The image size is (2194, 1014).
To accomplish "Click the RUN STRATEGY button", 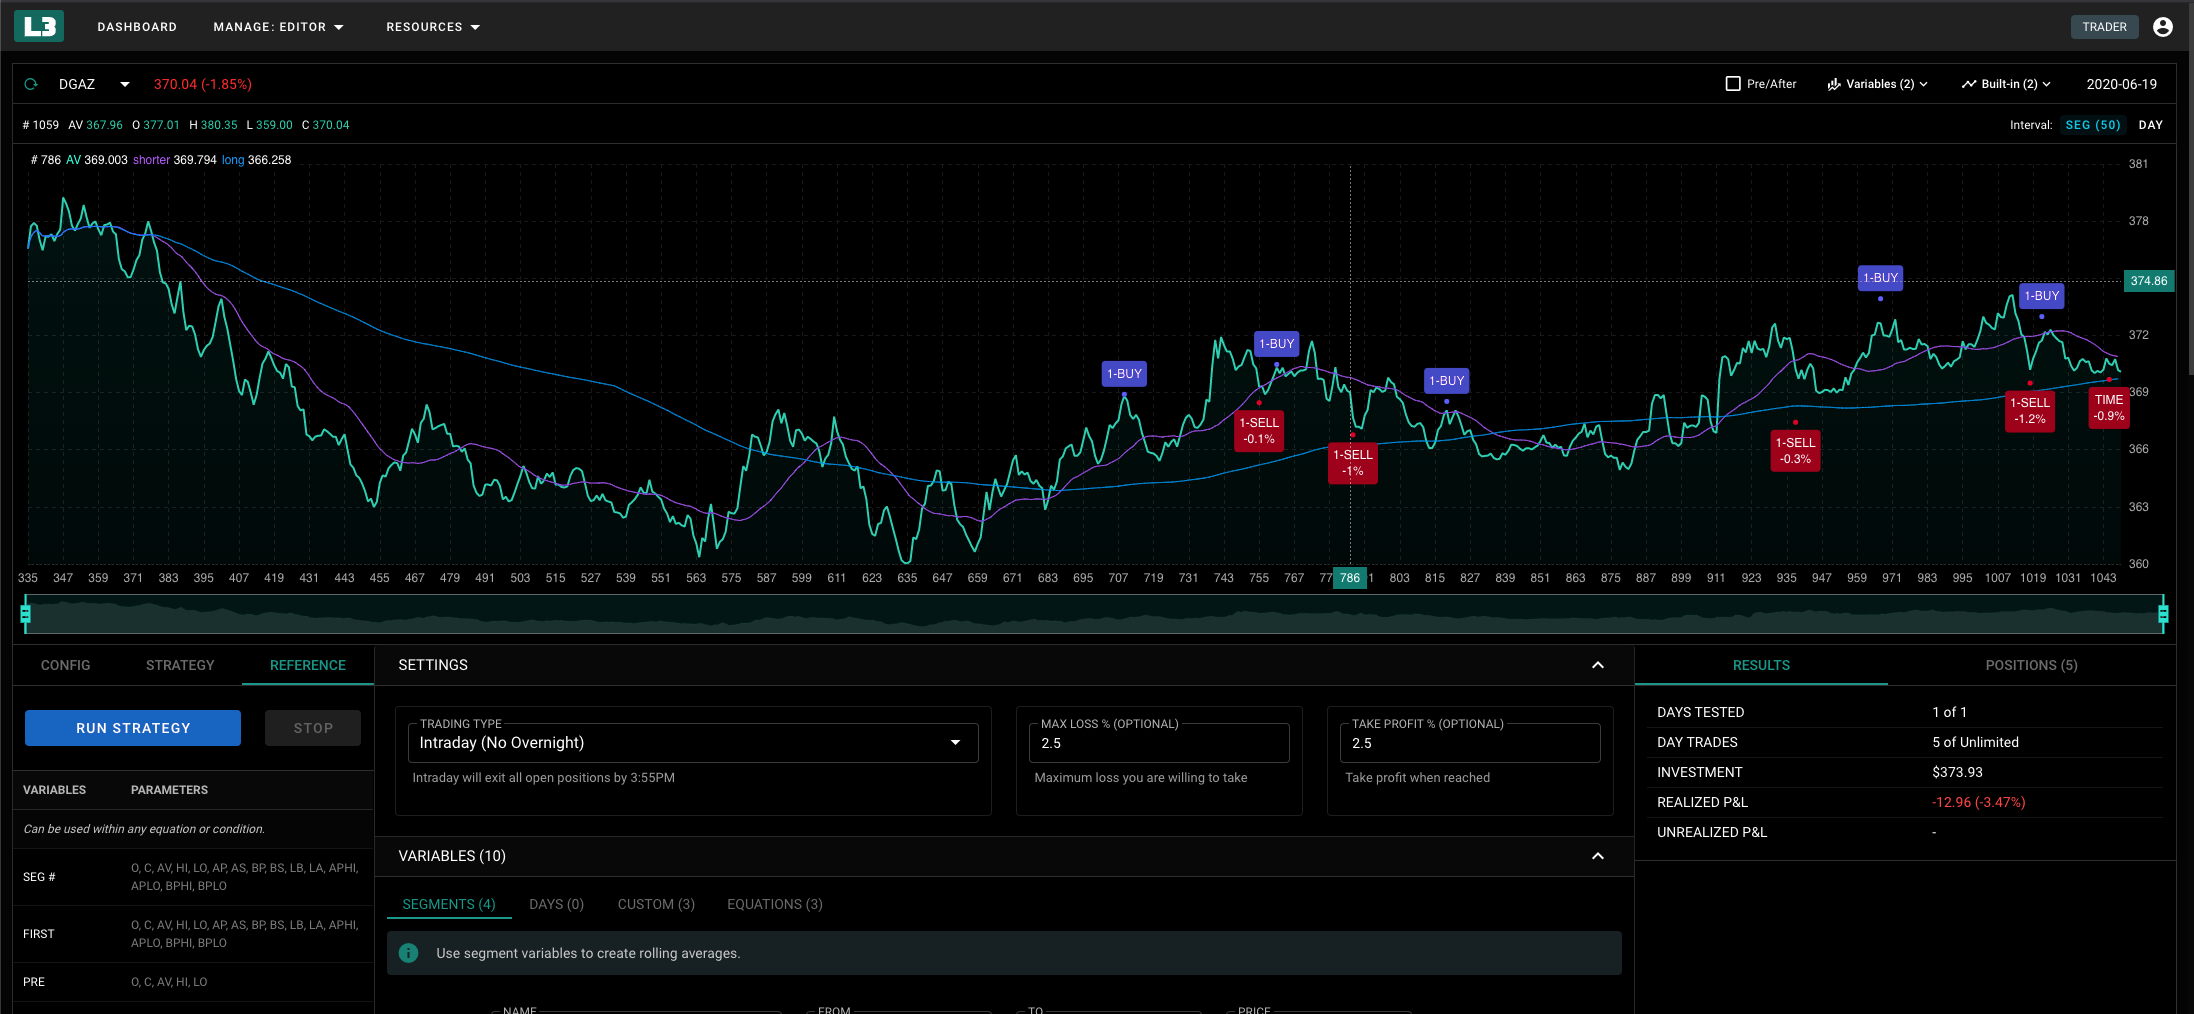I will 132,727.
